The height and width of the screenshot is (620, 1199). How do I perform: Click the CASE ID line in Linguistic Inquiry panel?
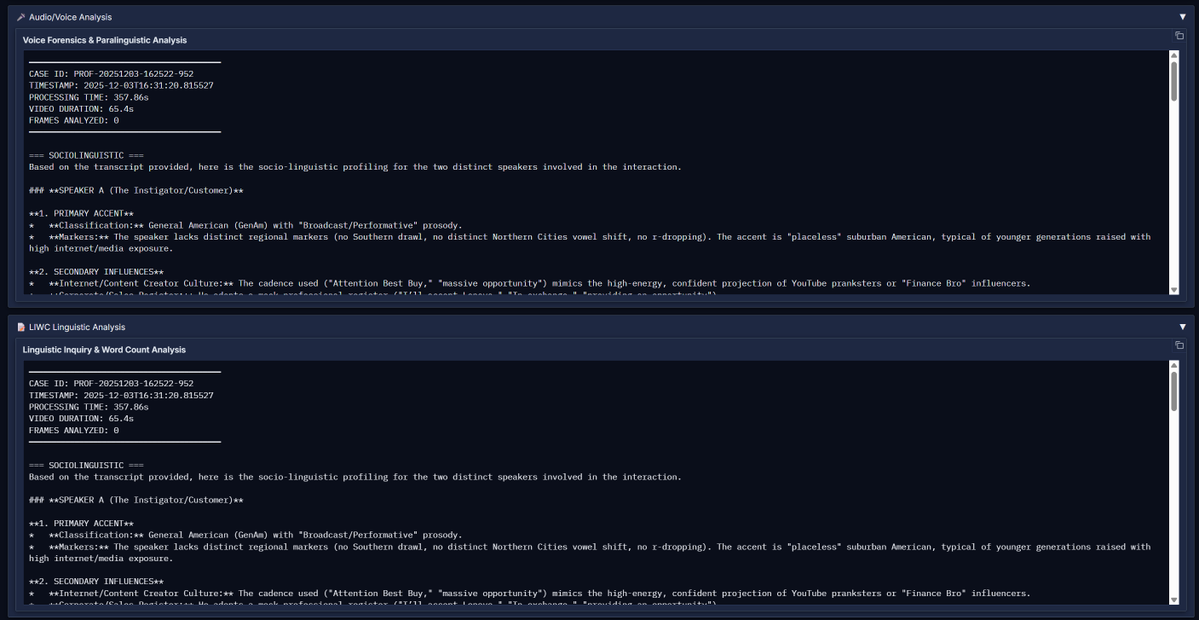(111, 384)
